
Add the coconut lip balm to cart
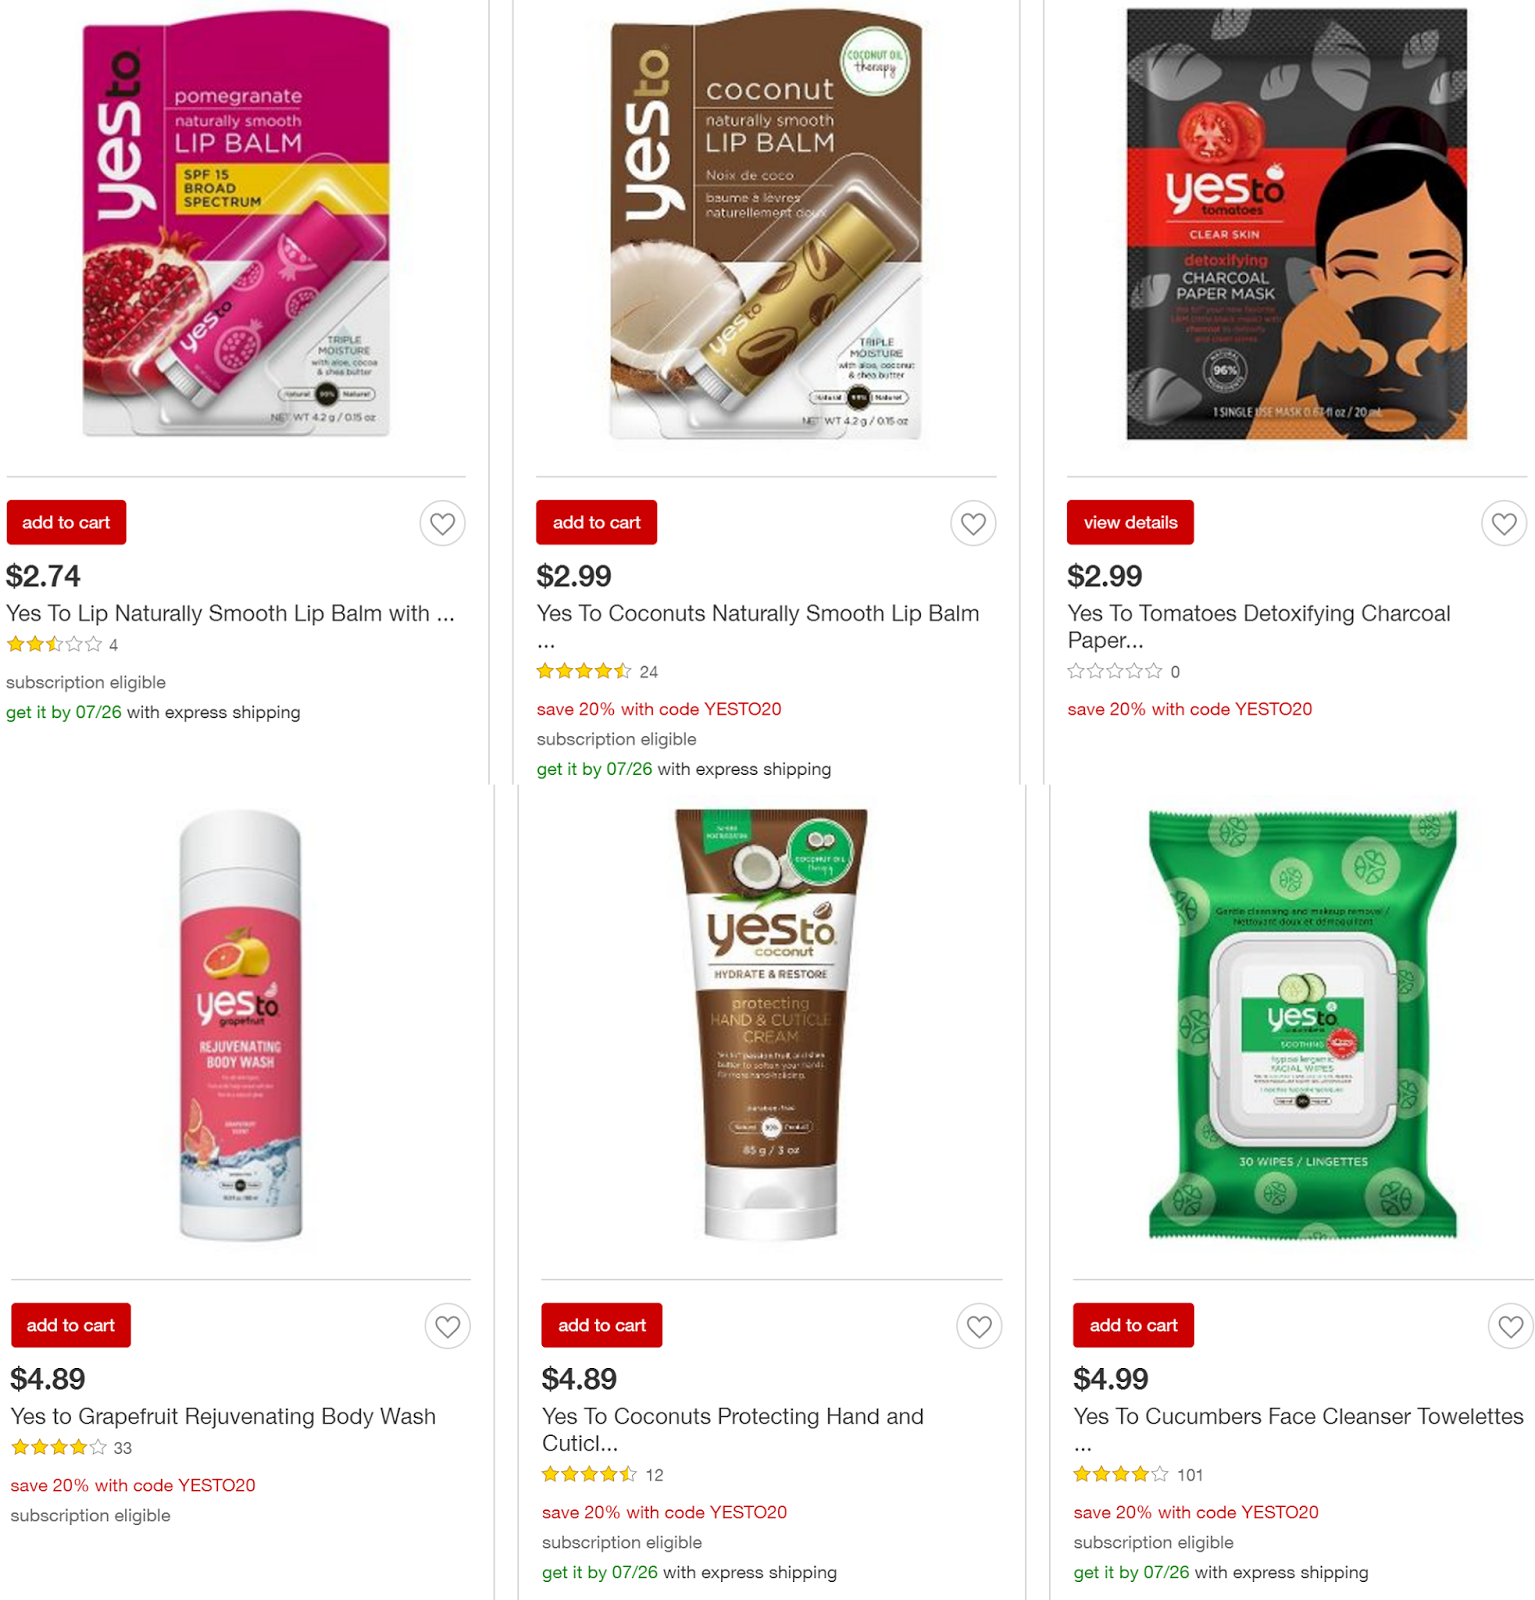[x=596, y=522]
